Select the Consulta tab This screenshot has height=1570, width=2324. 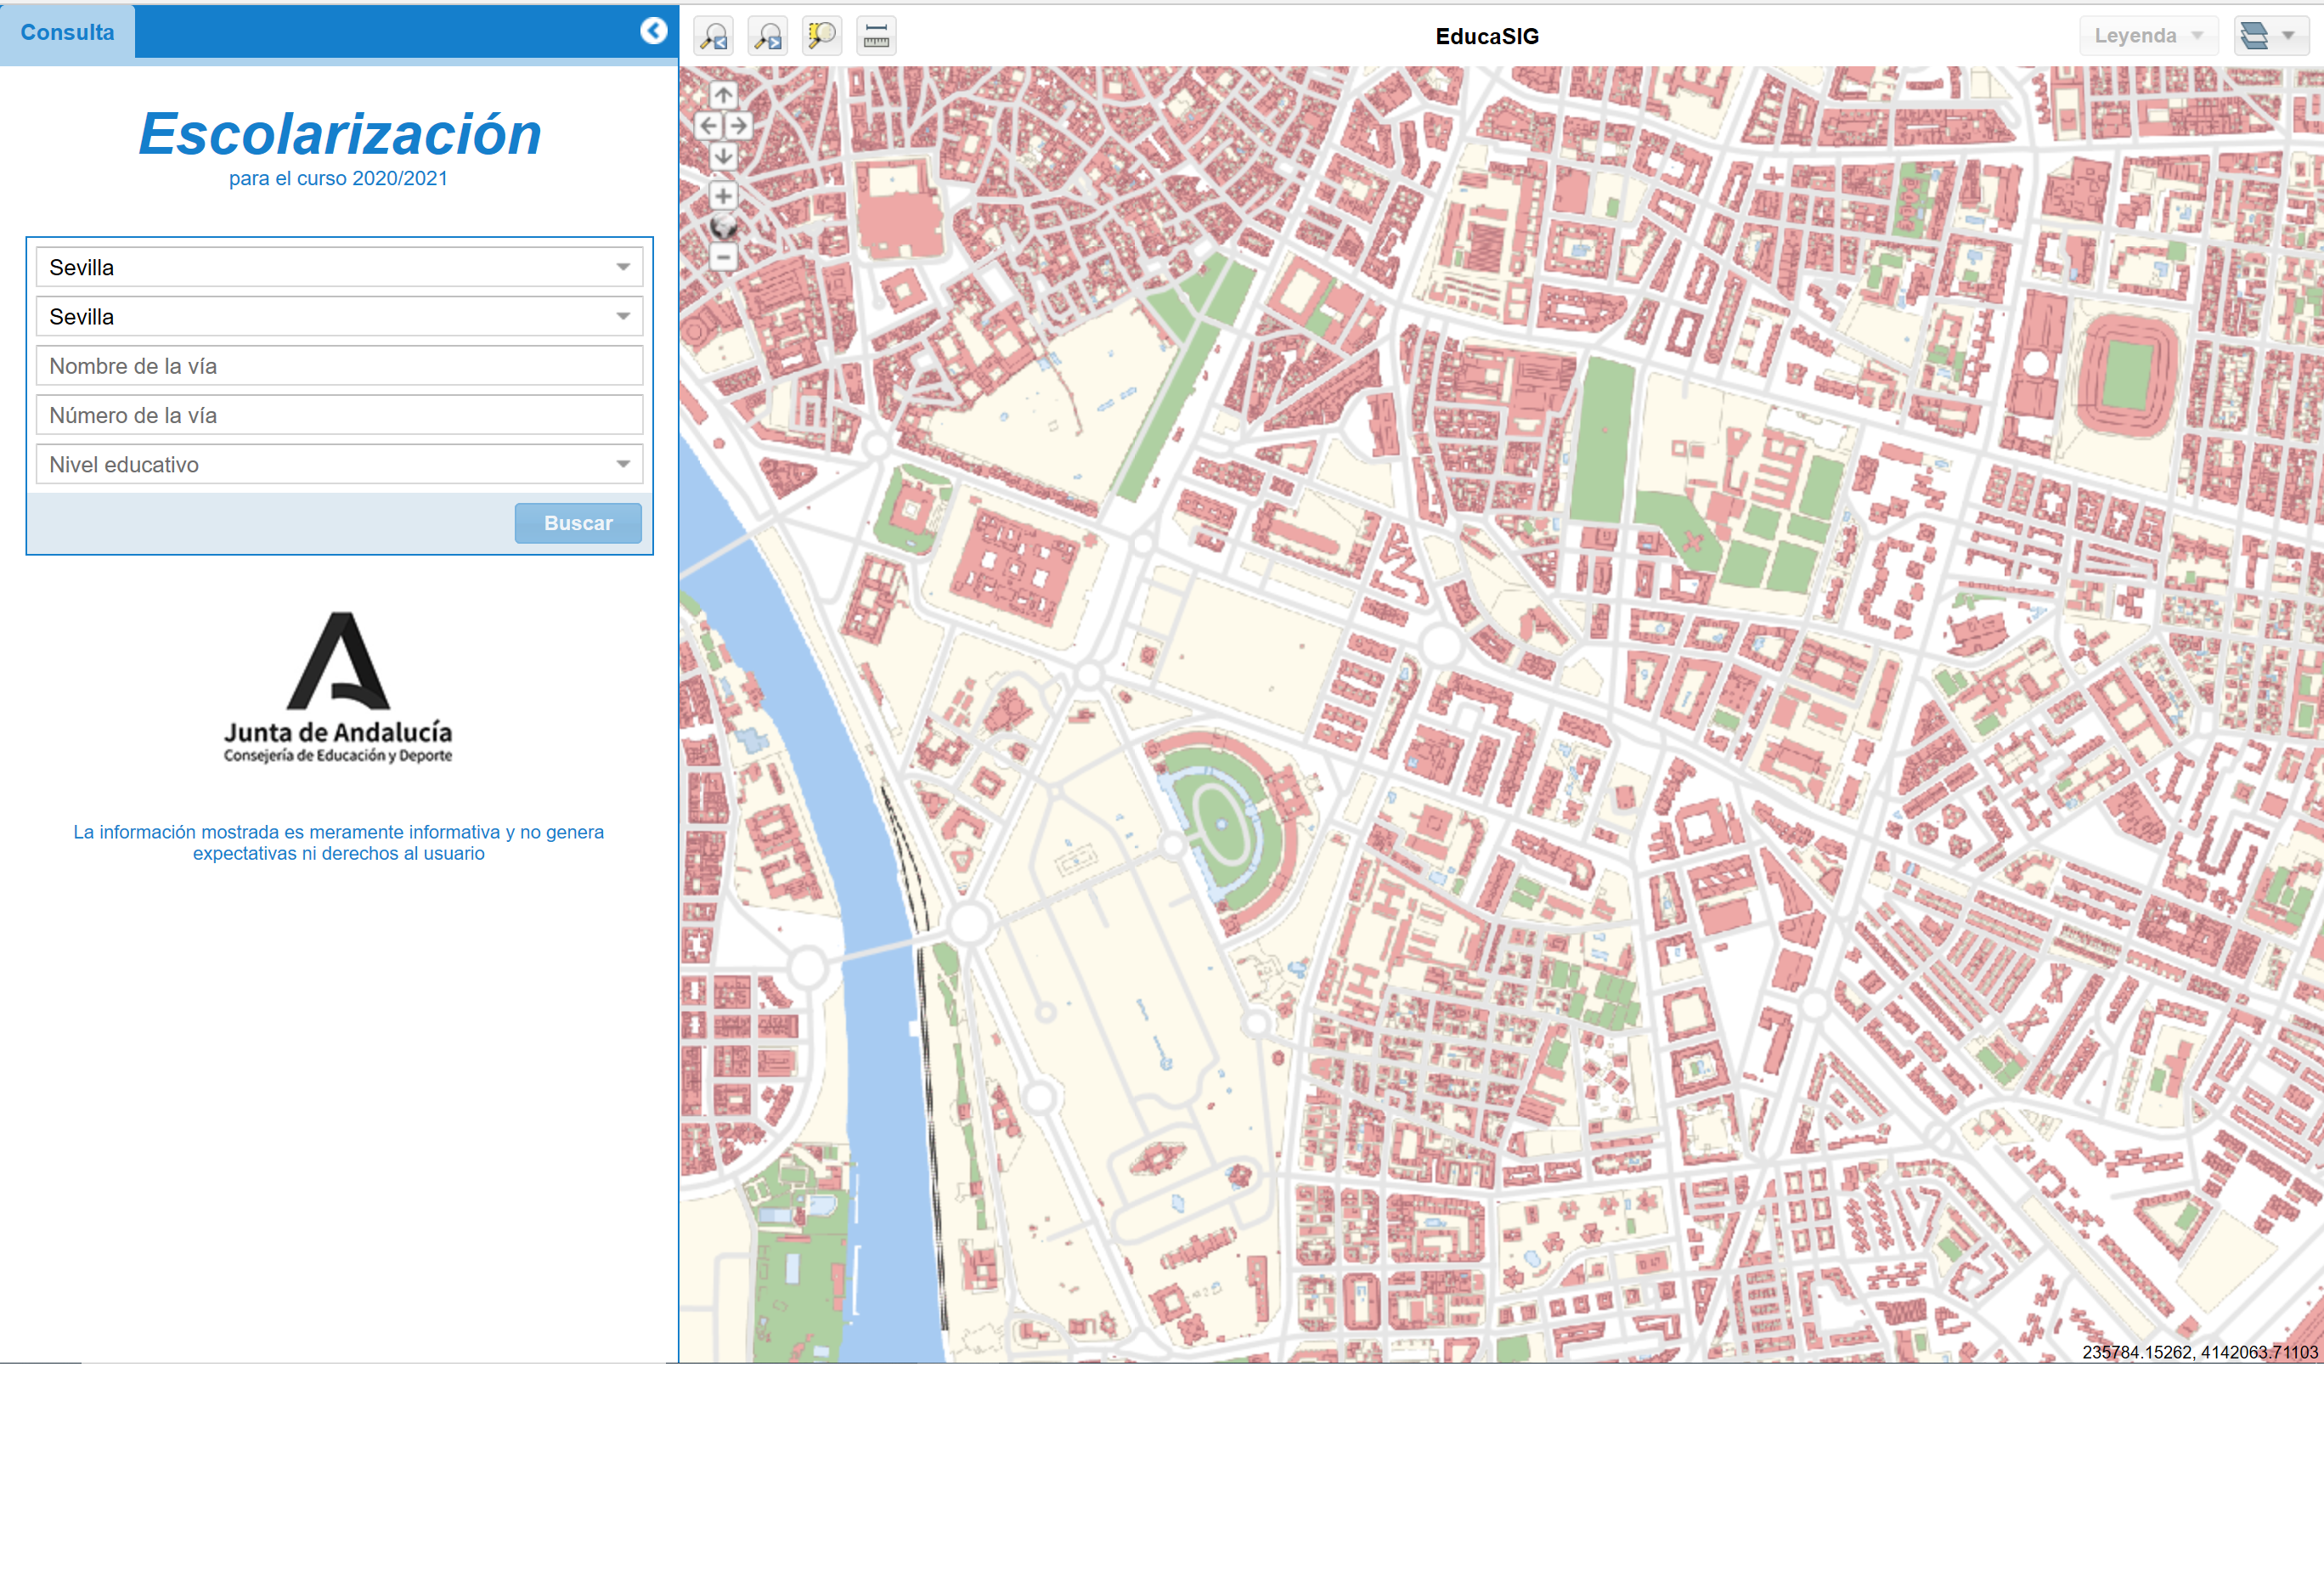(x=67, y=32)
